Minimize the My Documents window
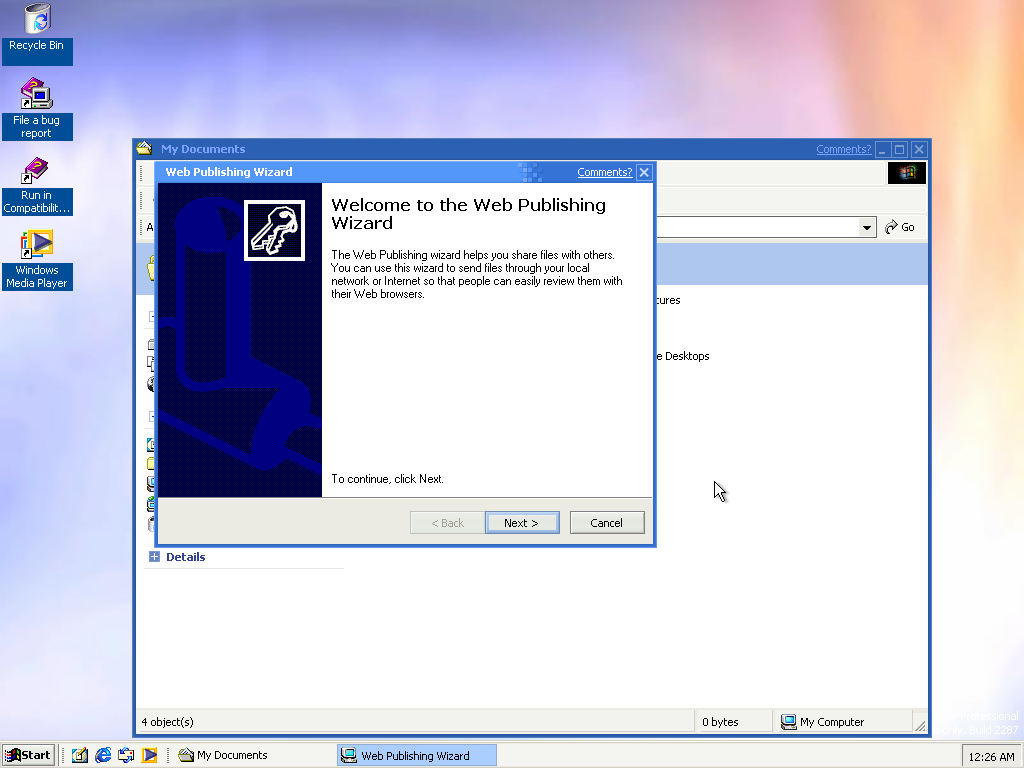 coord(882,150)
